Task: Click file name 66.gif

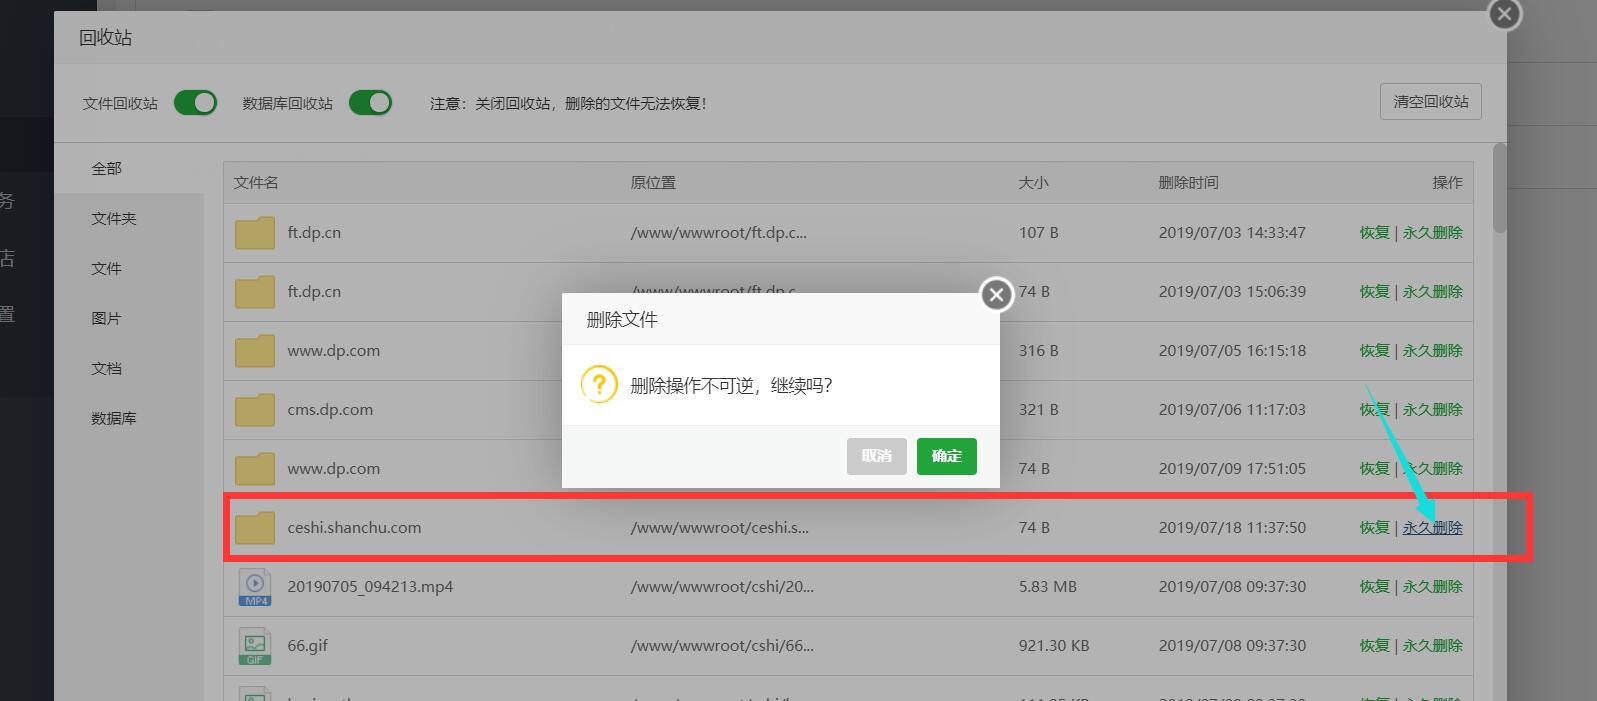Action: coord(307,645)
